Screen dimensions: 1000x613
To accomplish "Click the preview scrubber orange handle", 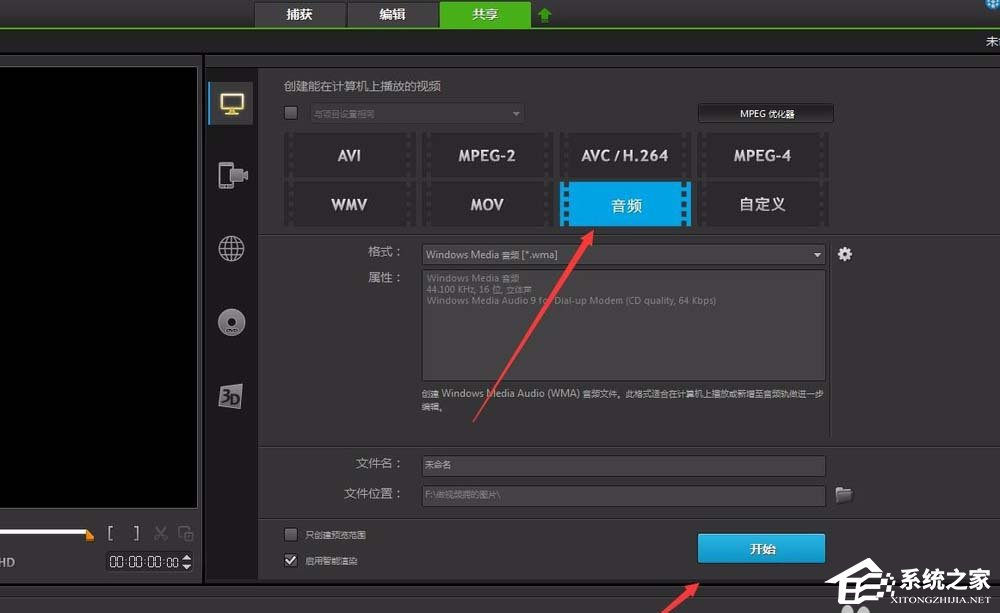I will pos(89,535).
